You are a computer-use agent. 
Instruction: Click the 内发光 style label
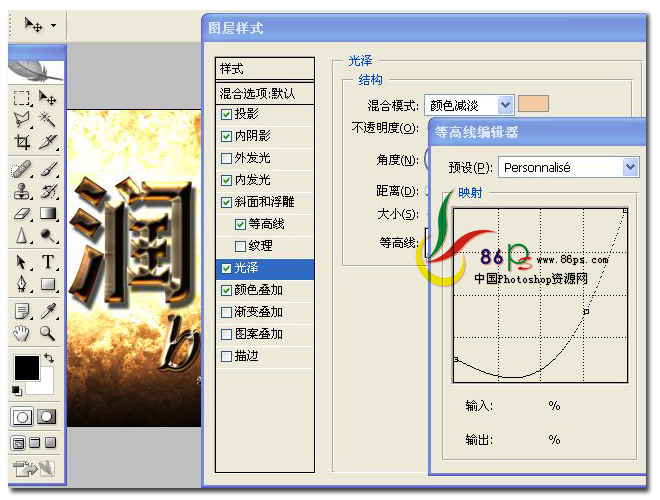point(252,180)
